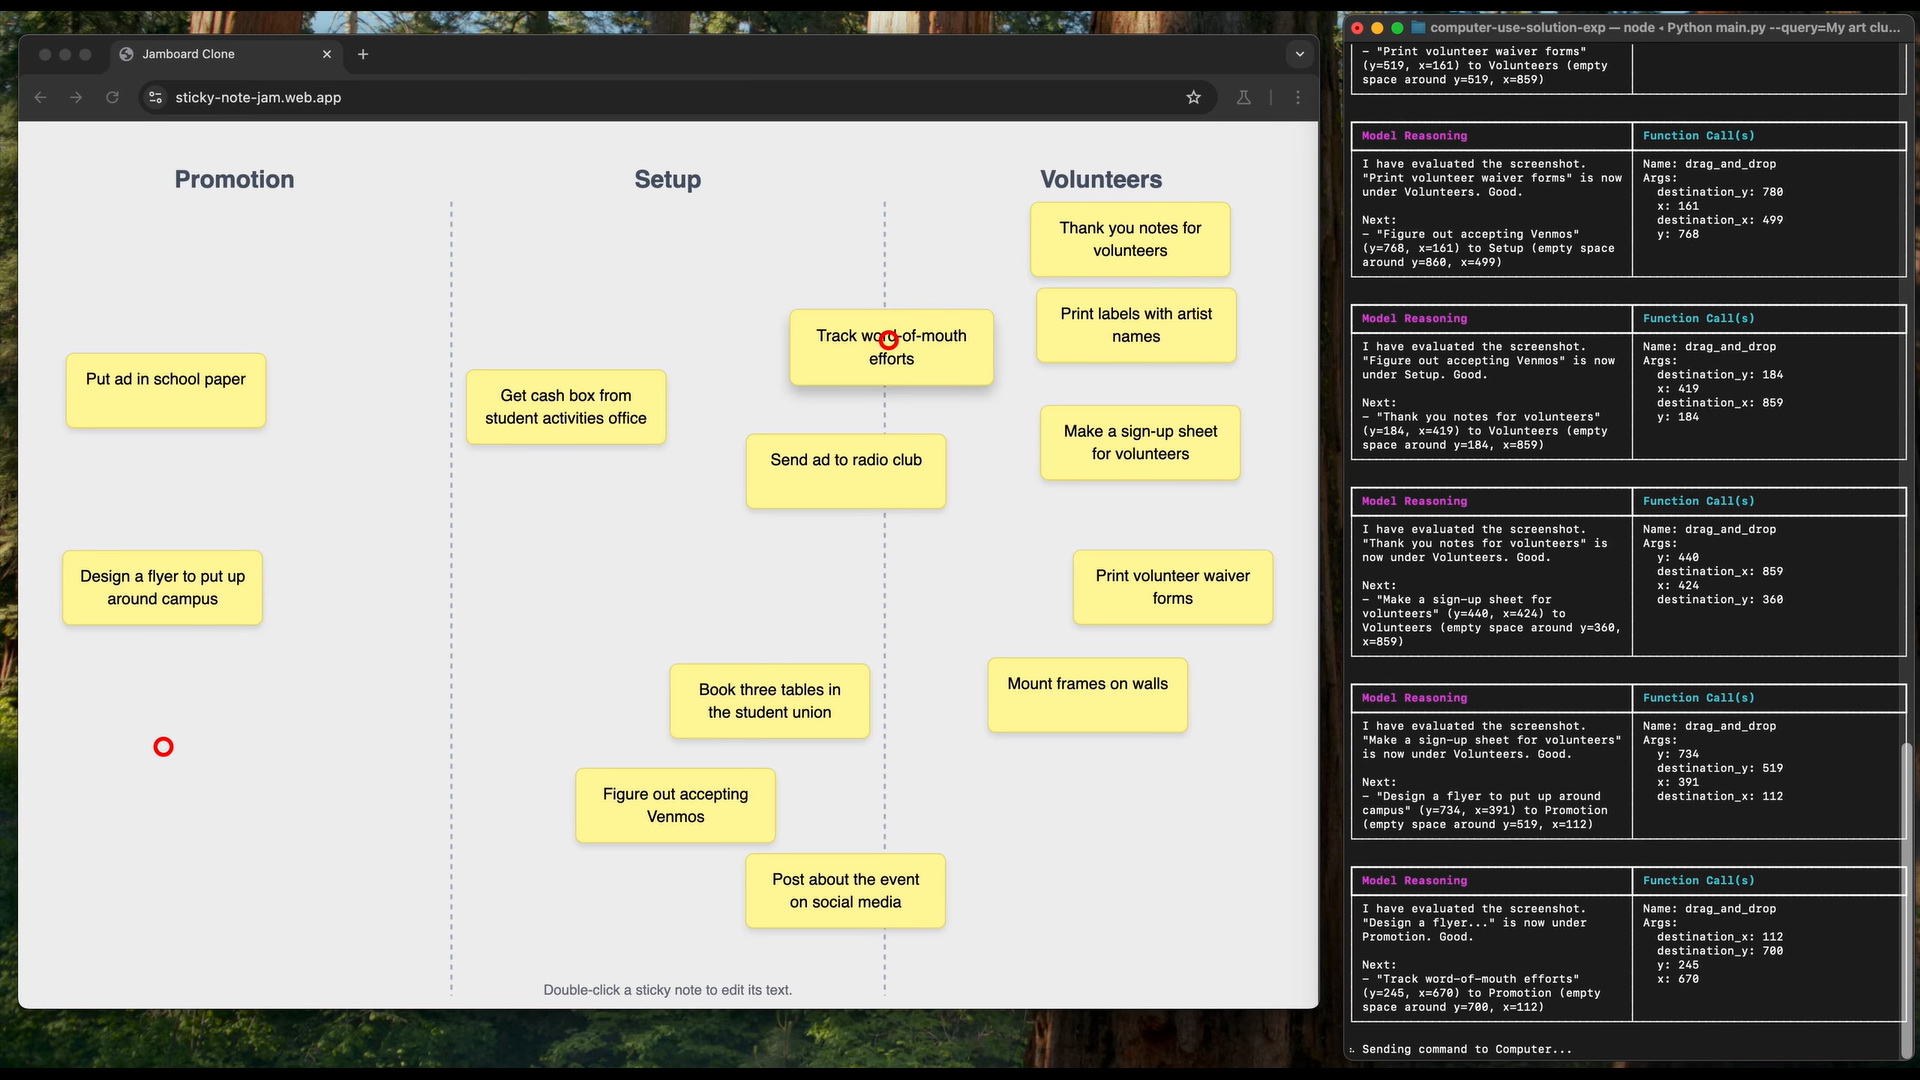
Task: Expand the tab search dropdown chevron
Action: (x=1299, y=54)
